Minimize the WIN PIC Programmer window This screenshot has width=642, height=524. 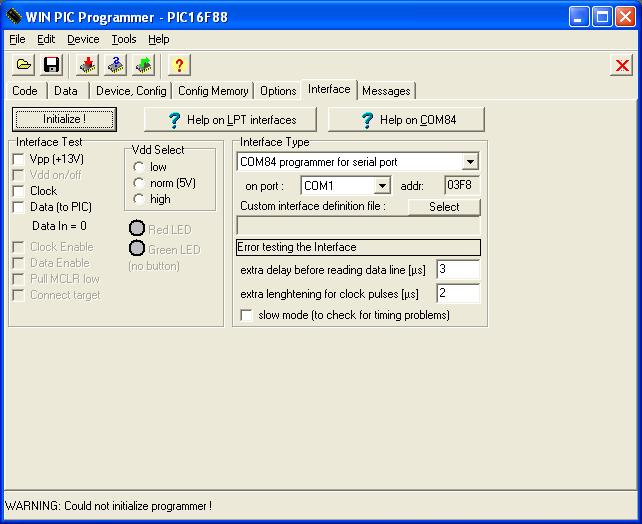579,17
